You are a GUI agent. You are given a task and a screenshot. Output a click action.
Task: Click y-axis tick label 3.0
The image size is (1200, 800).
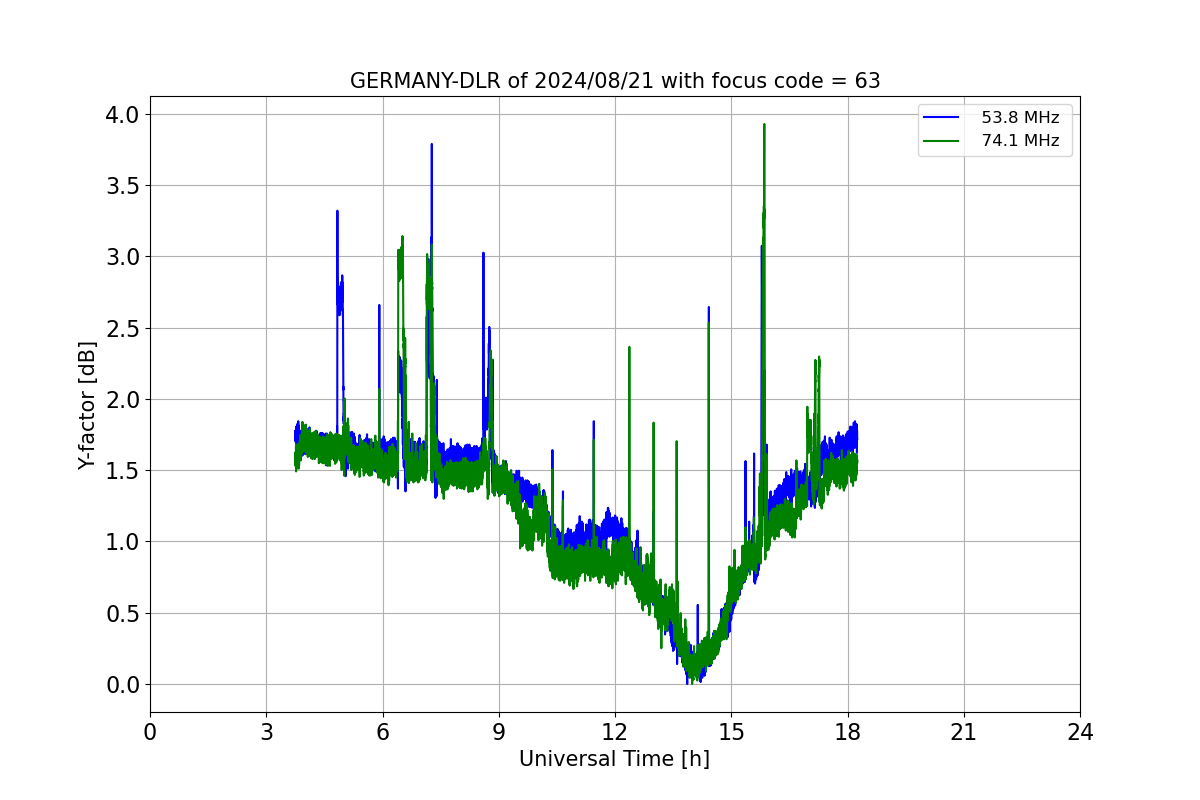click(123, 257)
